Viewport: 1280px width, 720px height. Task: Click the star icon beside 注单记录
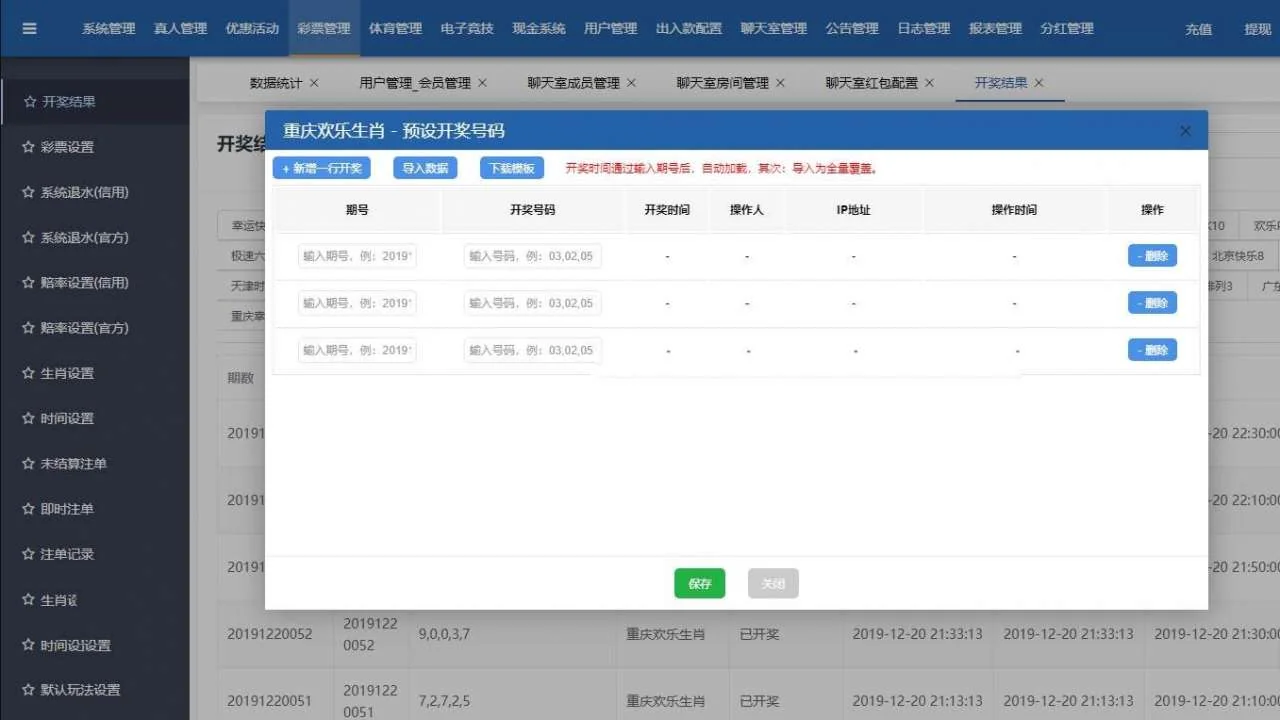[28, 554]
